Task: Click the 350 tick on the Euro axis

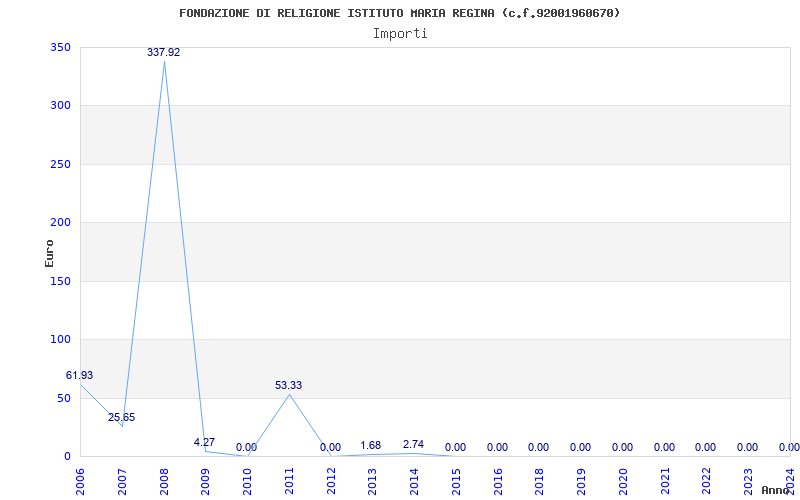Action: [x=60, y=47]
